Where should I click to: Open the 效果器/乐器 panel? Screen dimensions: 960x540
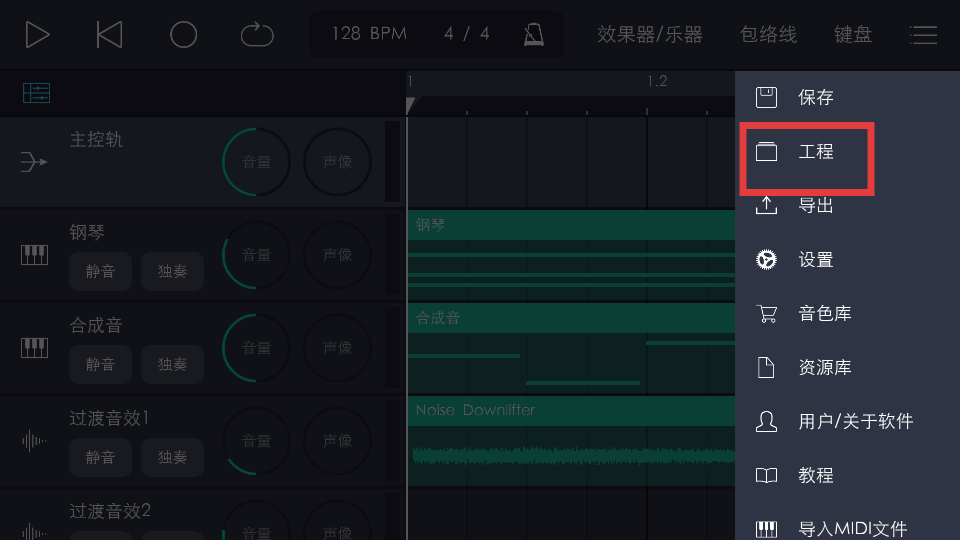(650, 35)
